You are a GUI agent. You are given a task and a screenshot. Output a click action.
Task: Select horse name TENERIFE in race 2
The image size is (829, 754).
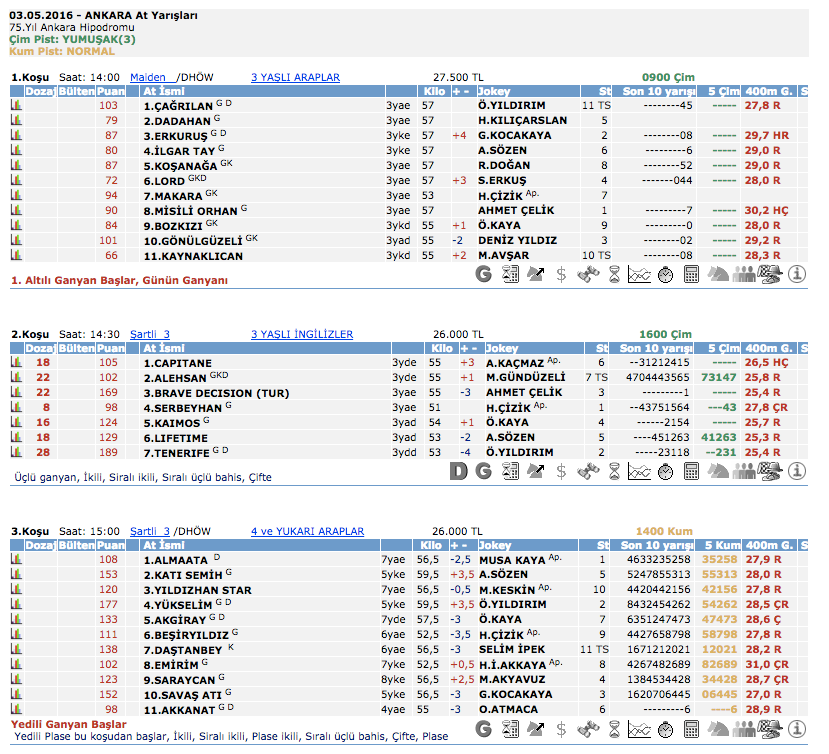178,453
